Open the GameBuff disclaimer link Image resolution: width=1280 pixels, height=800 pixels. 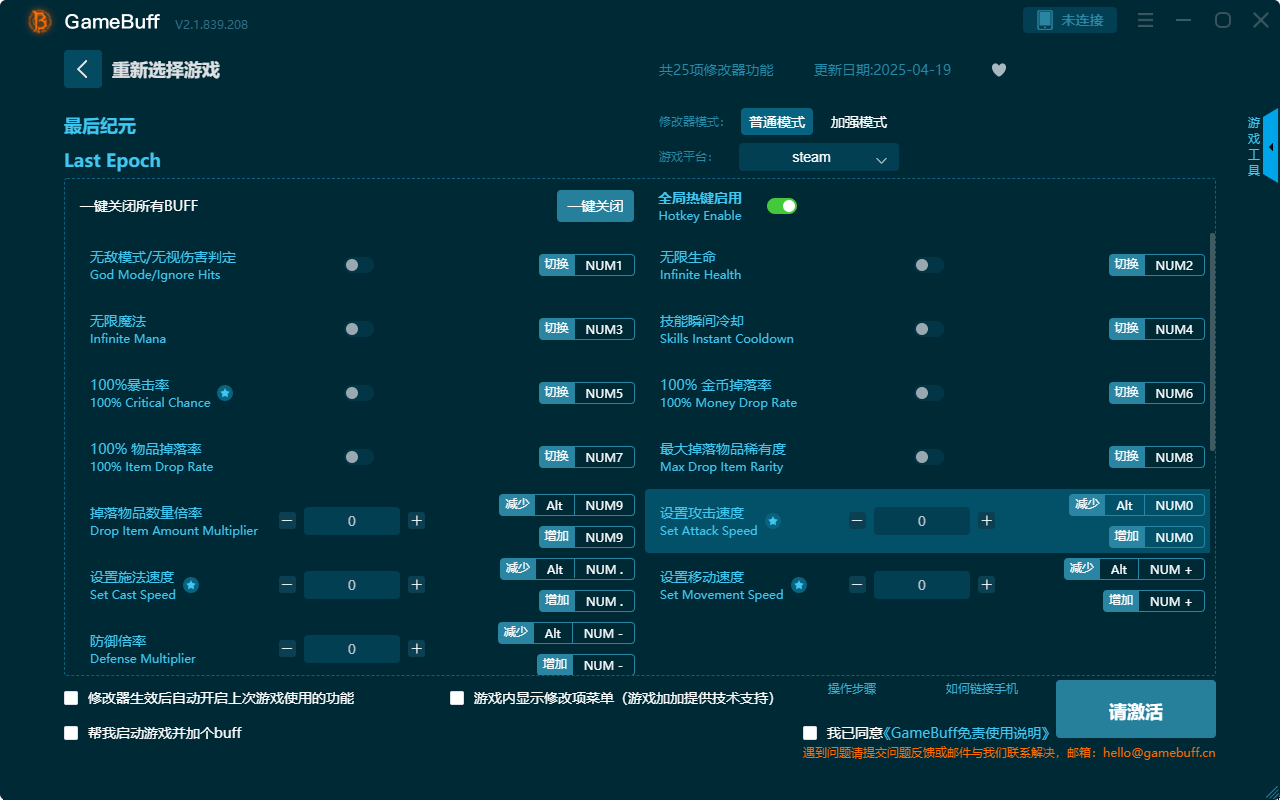point(966,734)
